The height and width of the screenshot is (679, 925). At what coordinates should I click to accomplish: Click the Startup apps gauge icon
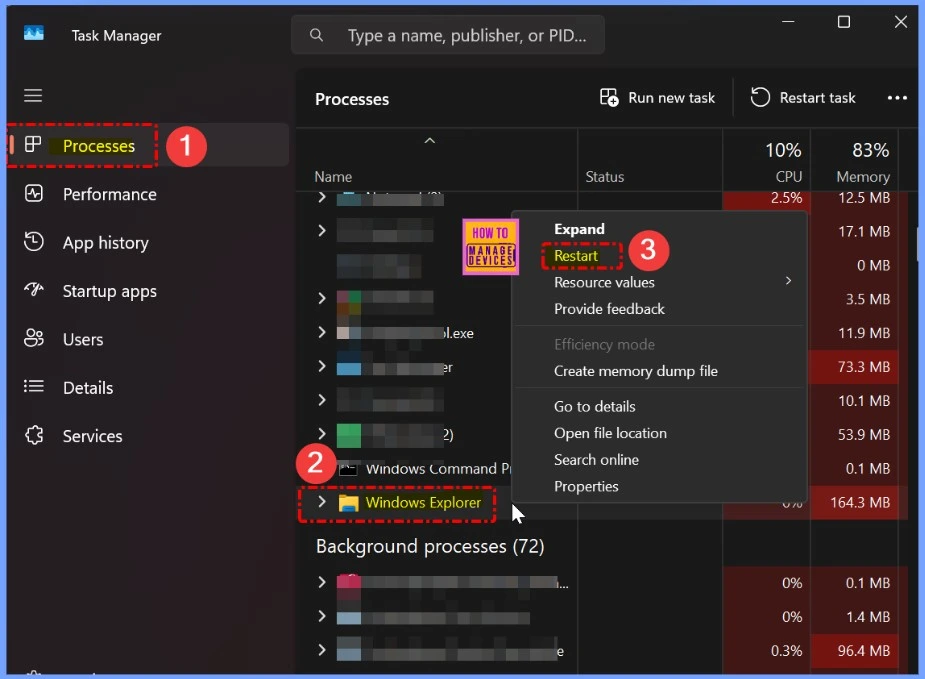34,290
